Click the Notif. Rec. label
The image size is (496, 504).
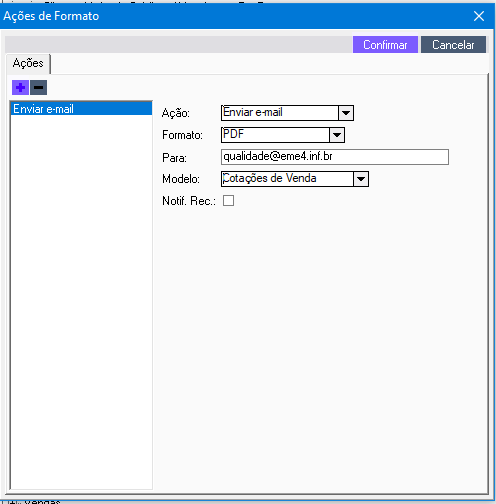click(189, 201)
